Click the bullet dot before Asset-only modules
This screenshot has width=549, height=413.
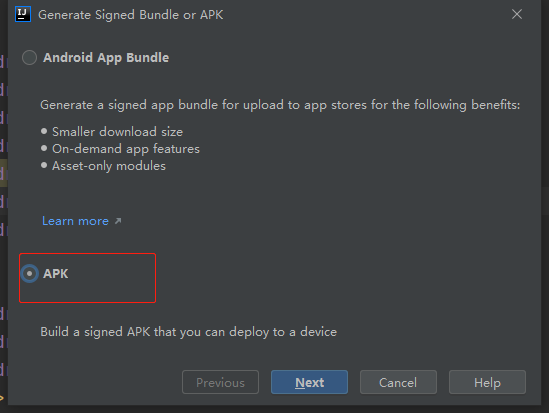click(44, 165)
